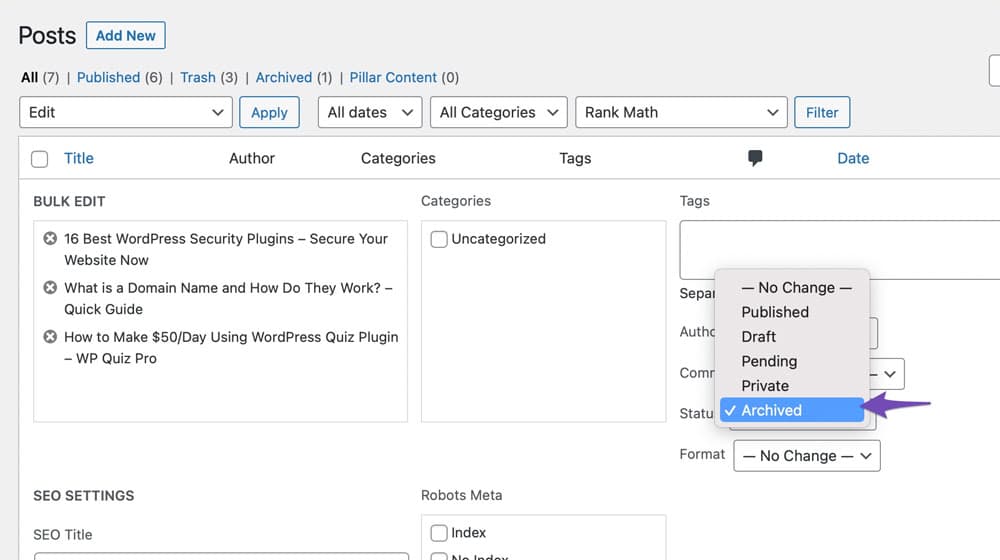The image size is (1000, 560).
Task: Expand the Format No Change dropdown
Action: [x=806, y=456]
